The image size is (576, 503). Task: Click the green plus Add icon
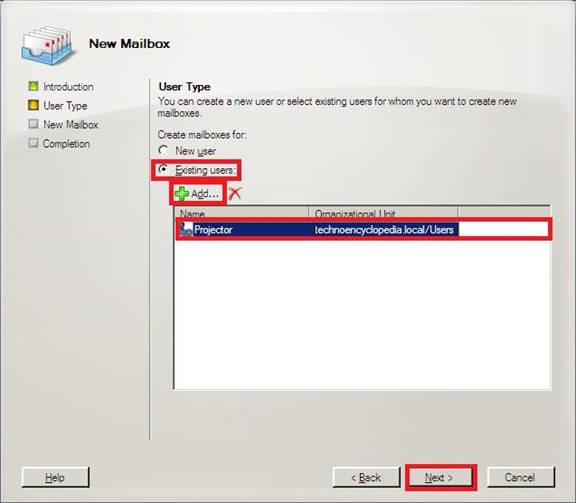(x=181, y=193)
